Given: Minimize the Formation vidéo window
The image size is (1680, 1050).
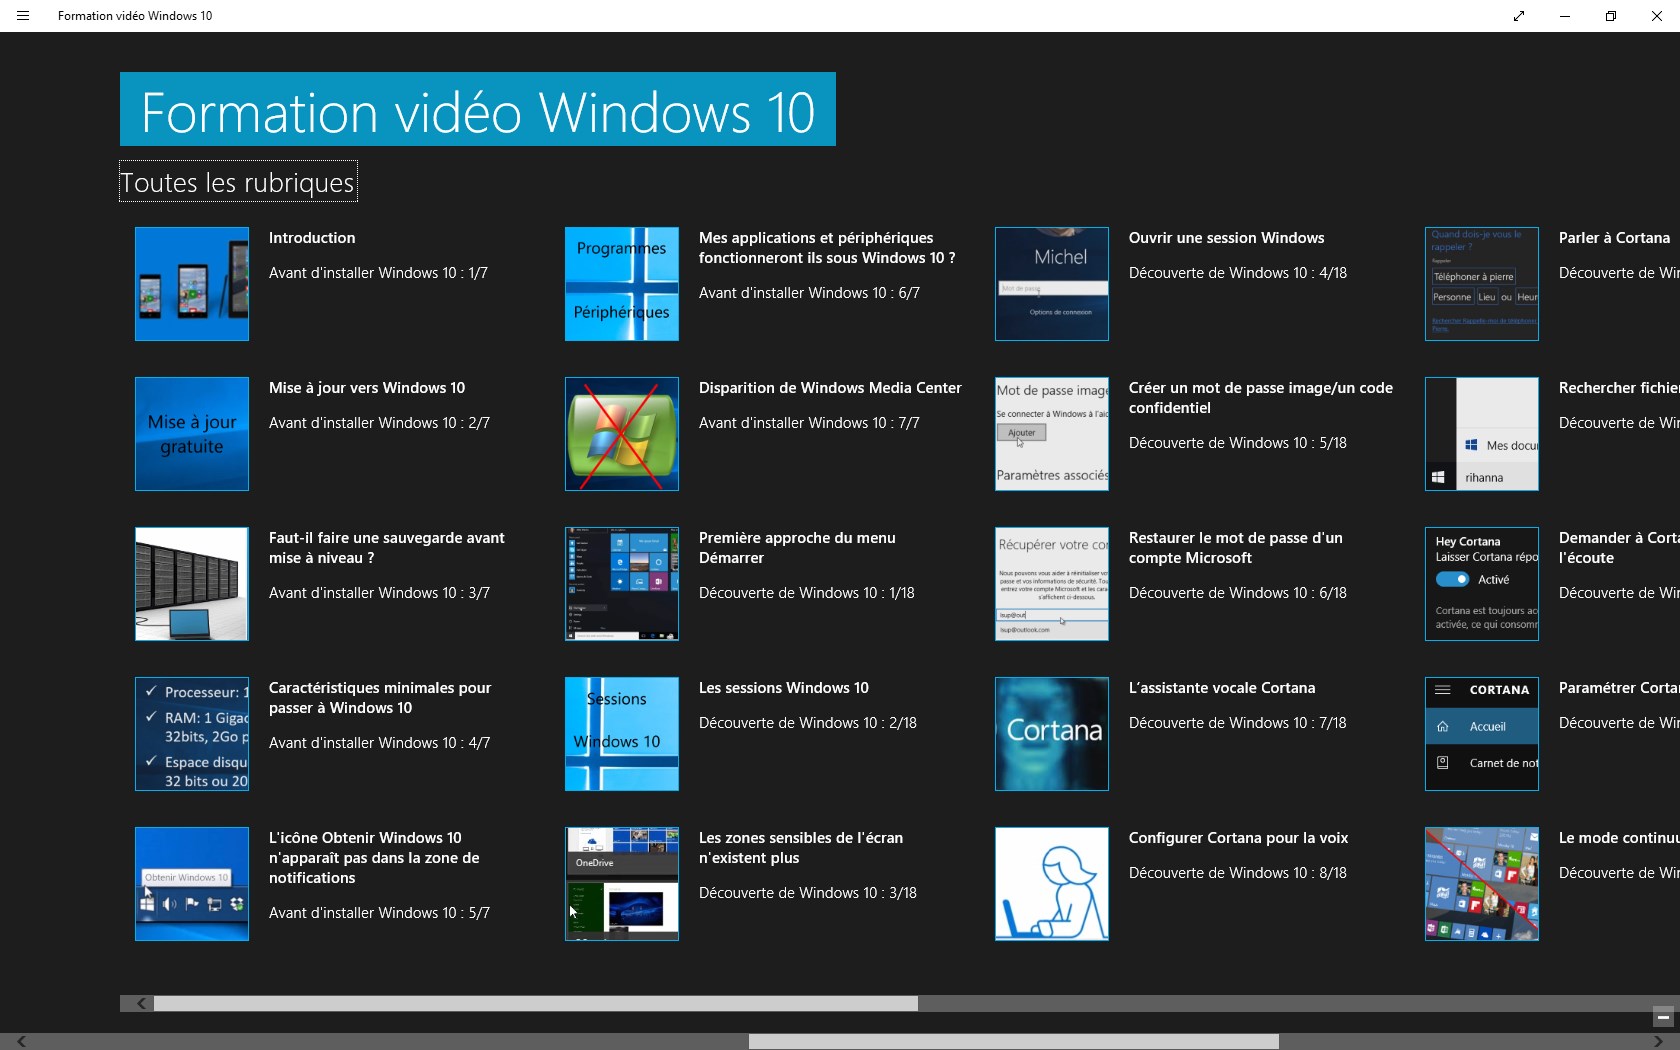Looking at the screenshot, I should (x=1565, y=16).
